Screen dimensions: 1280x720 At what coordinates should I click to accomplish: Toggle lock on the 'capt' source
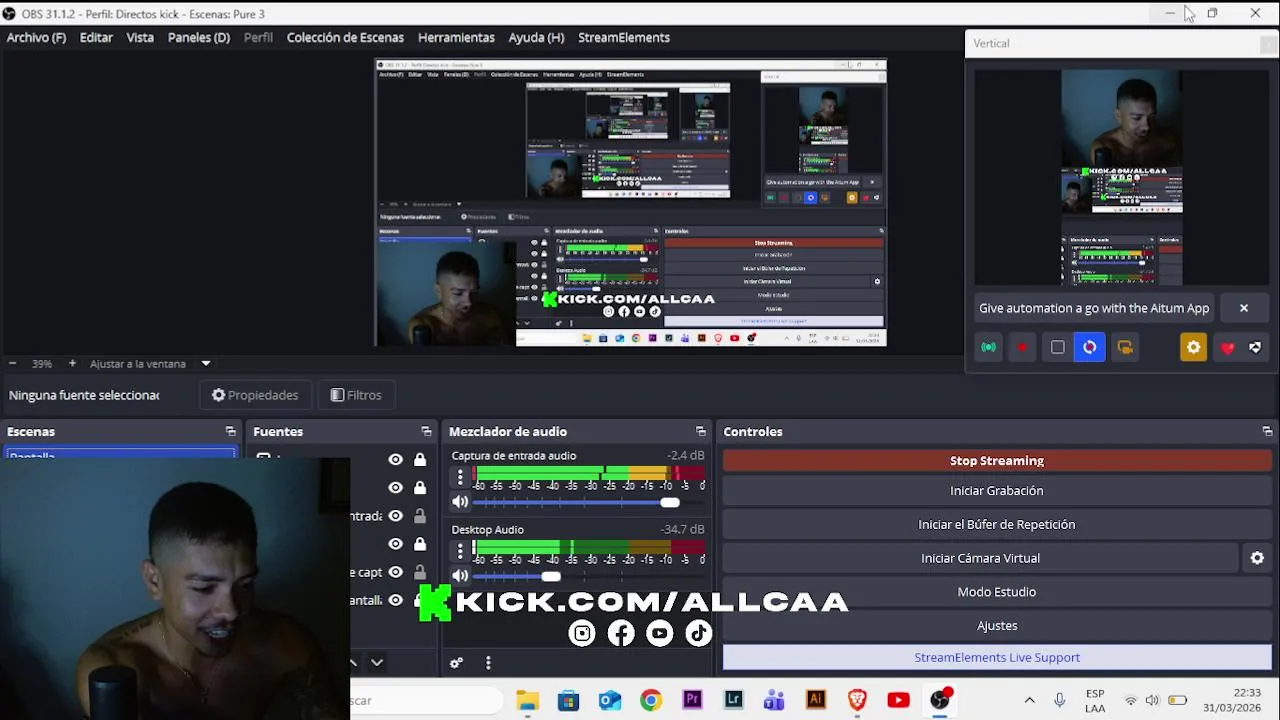[420, 572]
